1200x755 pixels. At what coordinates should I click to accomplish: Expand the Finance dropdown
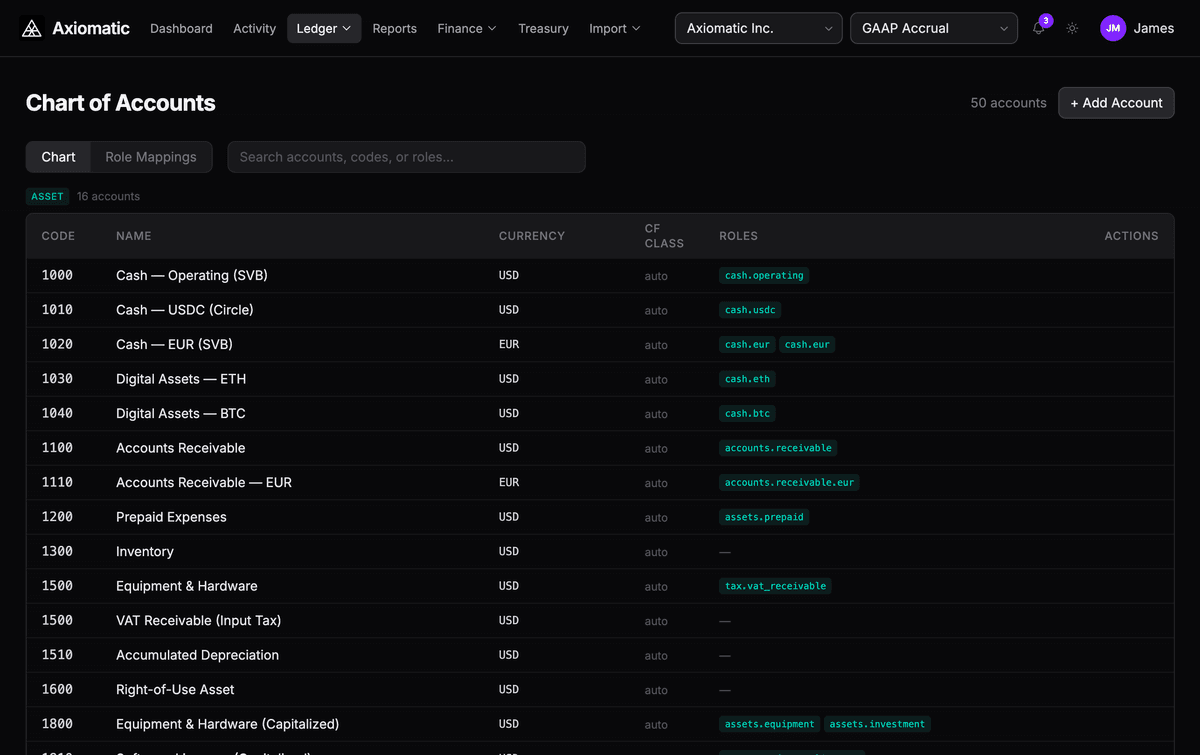466,28
